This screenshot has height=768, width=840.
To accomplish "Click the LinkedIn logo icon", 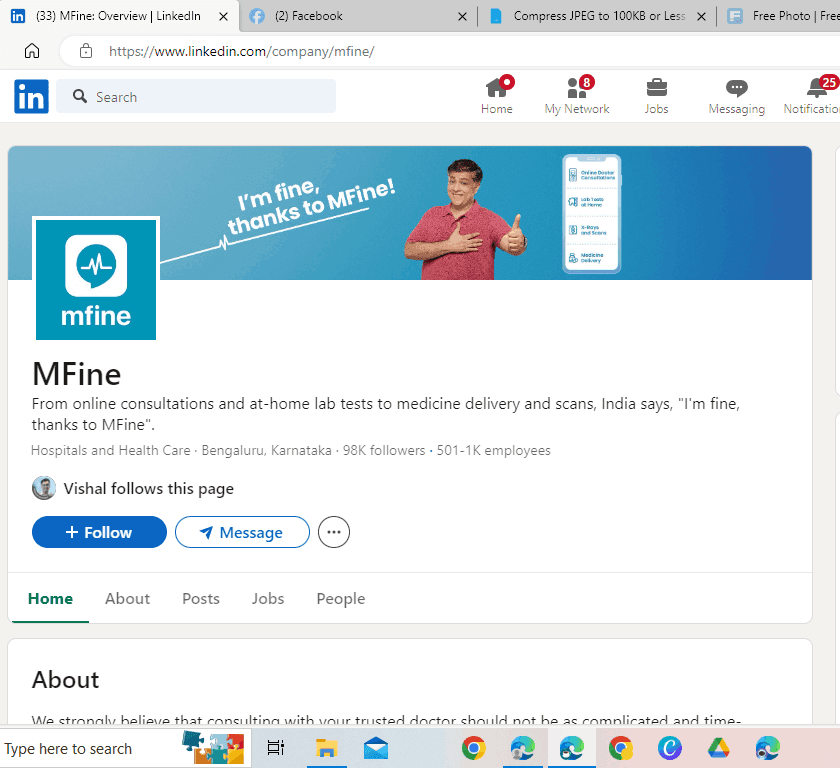I will pos(31,97).
